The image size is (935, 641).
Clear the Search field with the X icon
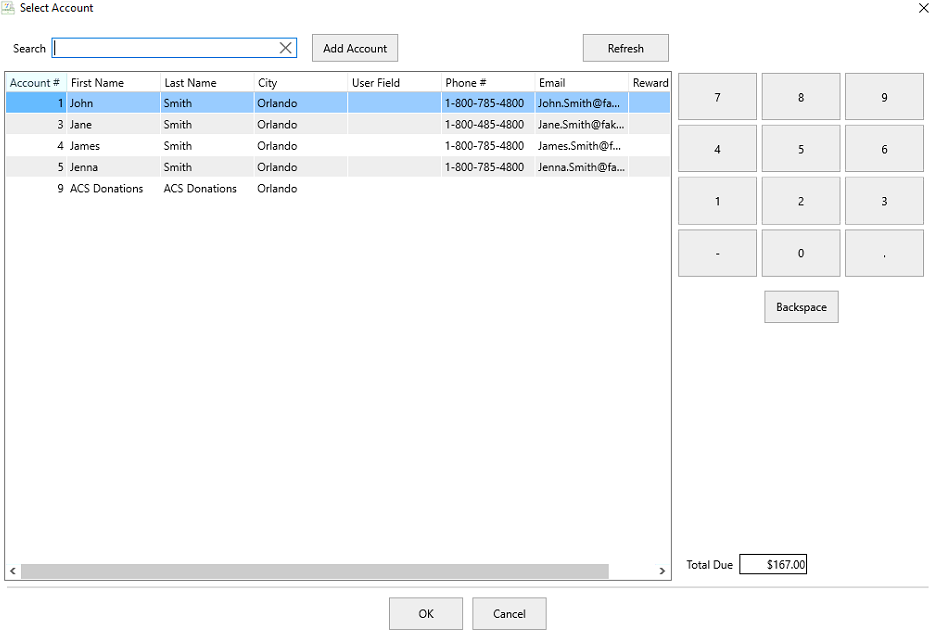click(286, 48)
